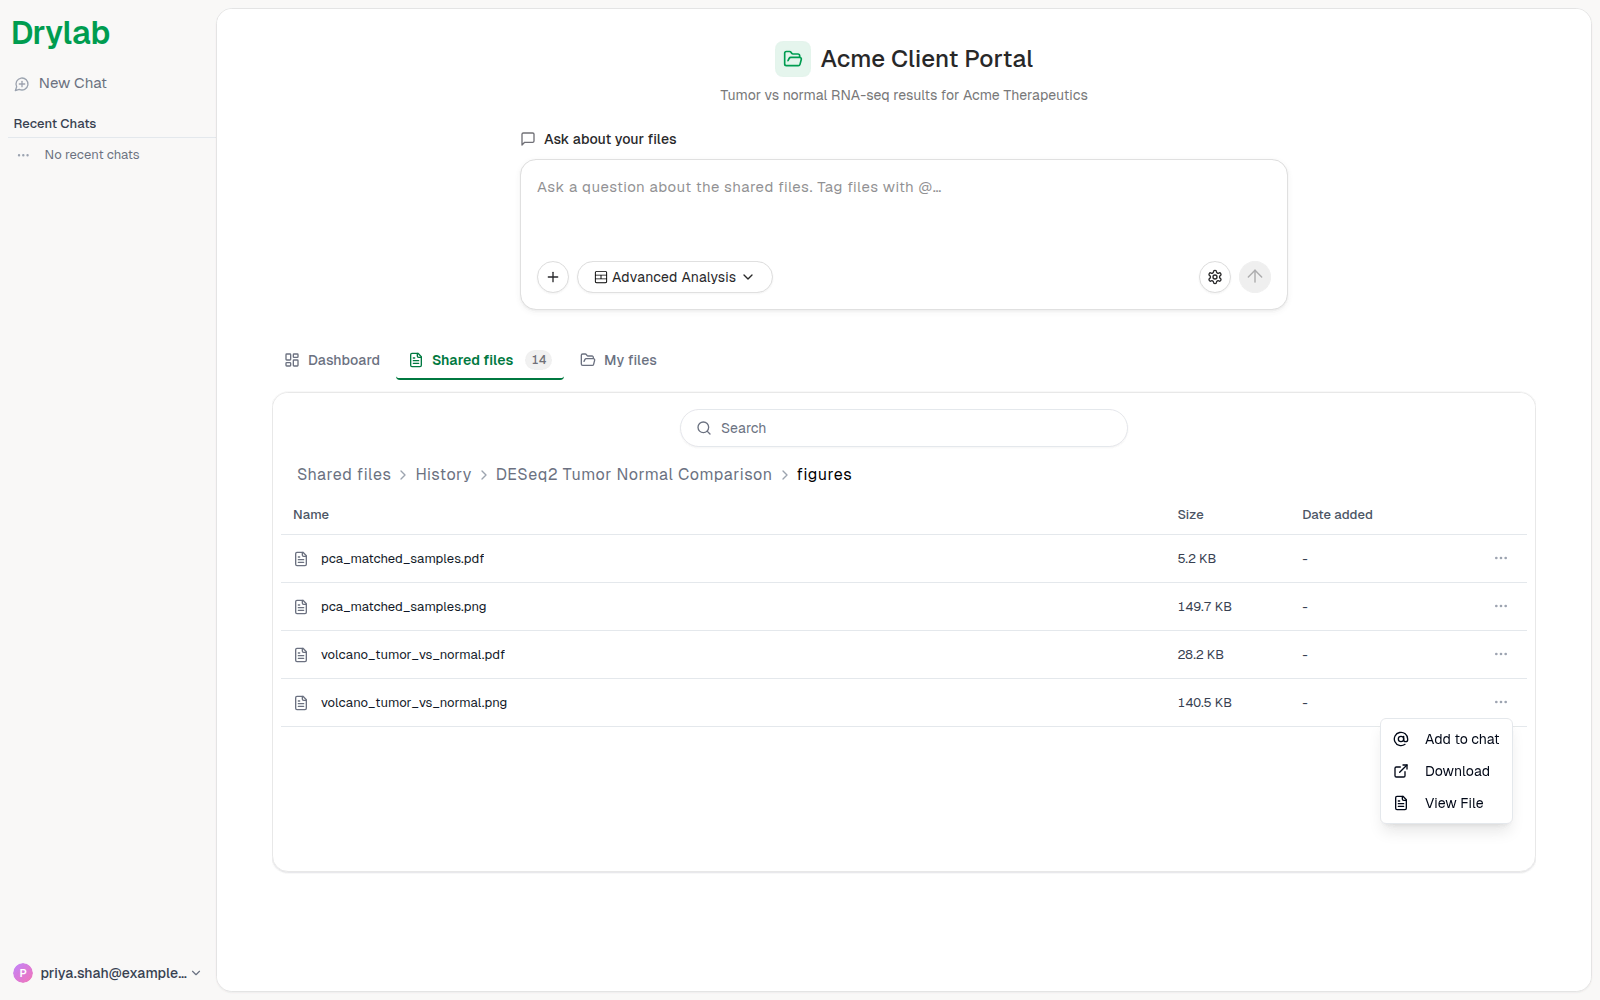The image size is (1600, 1000).
Task: Expand the Advanced Analysis dropdown
Action: point(675,277)
